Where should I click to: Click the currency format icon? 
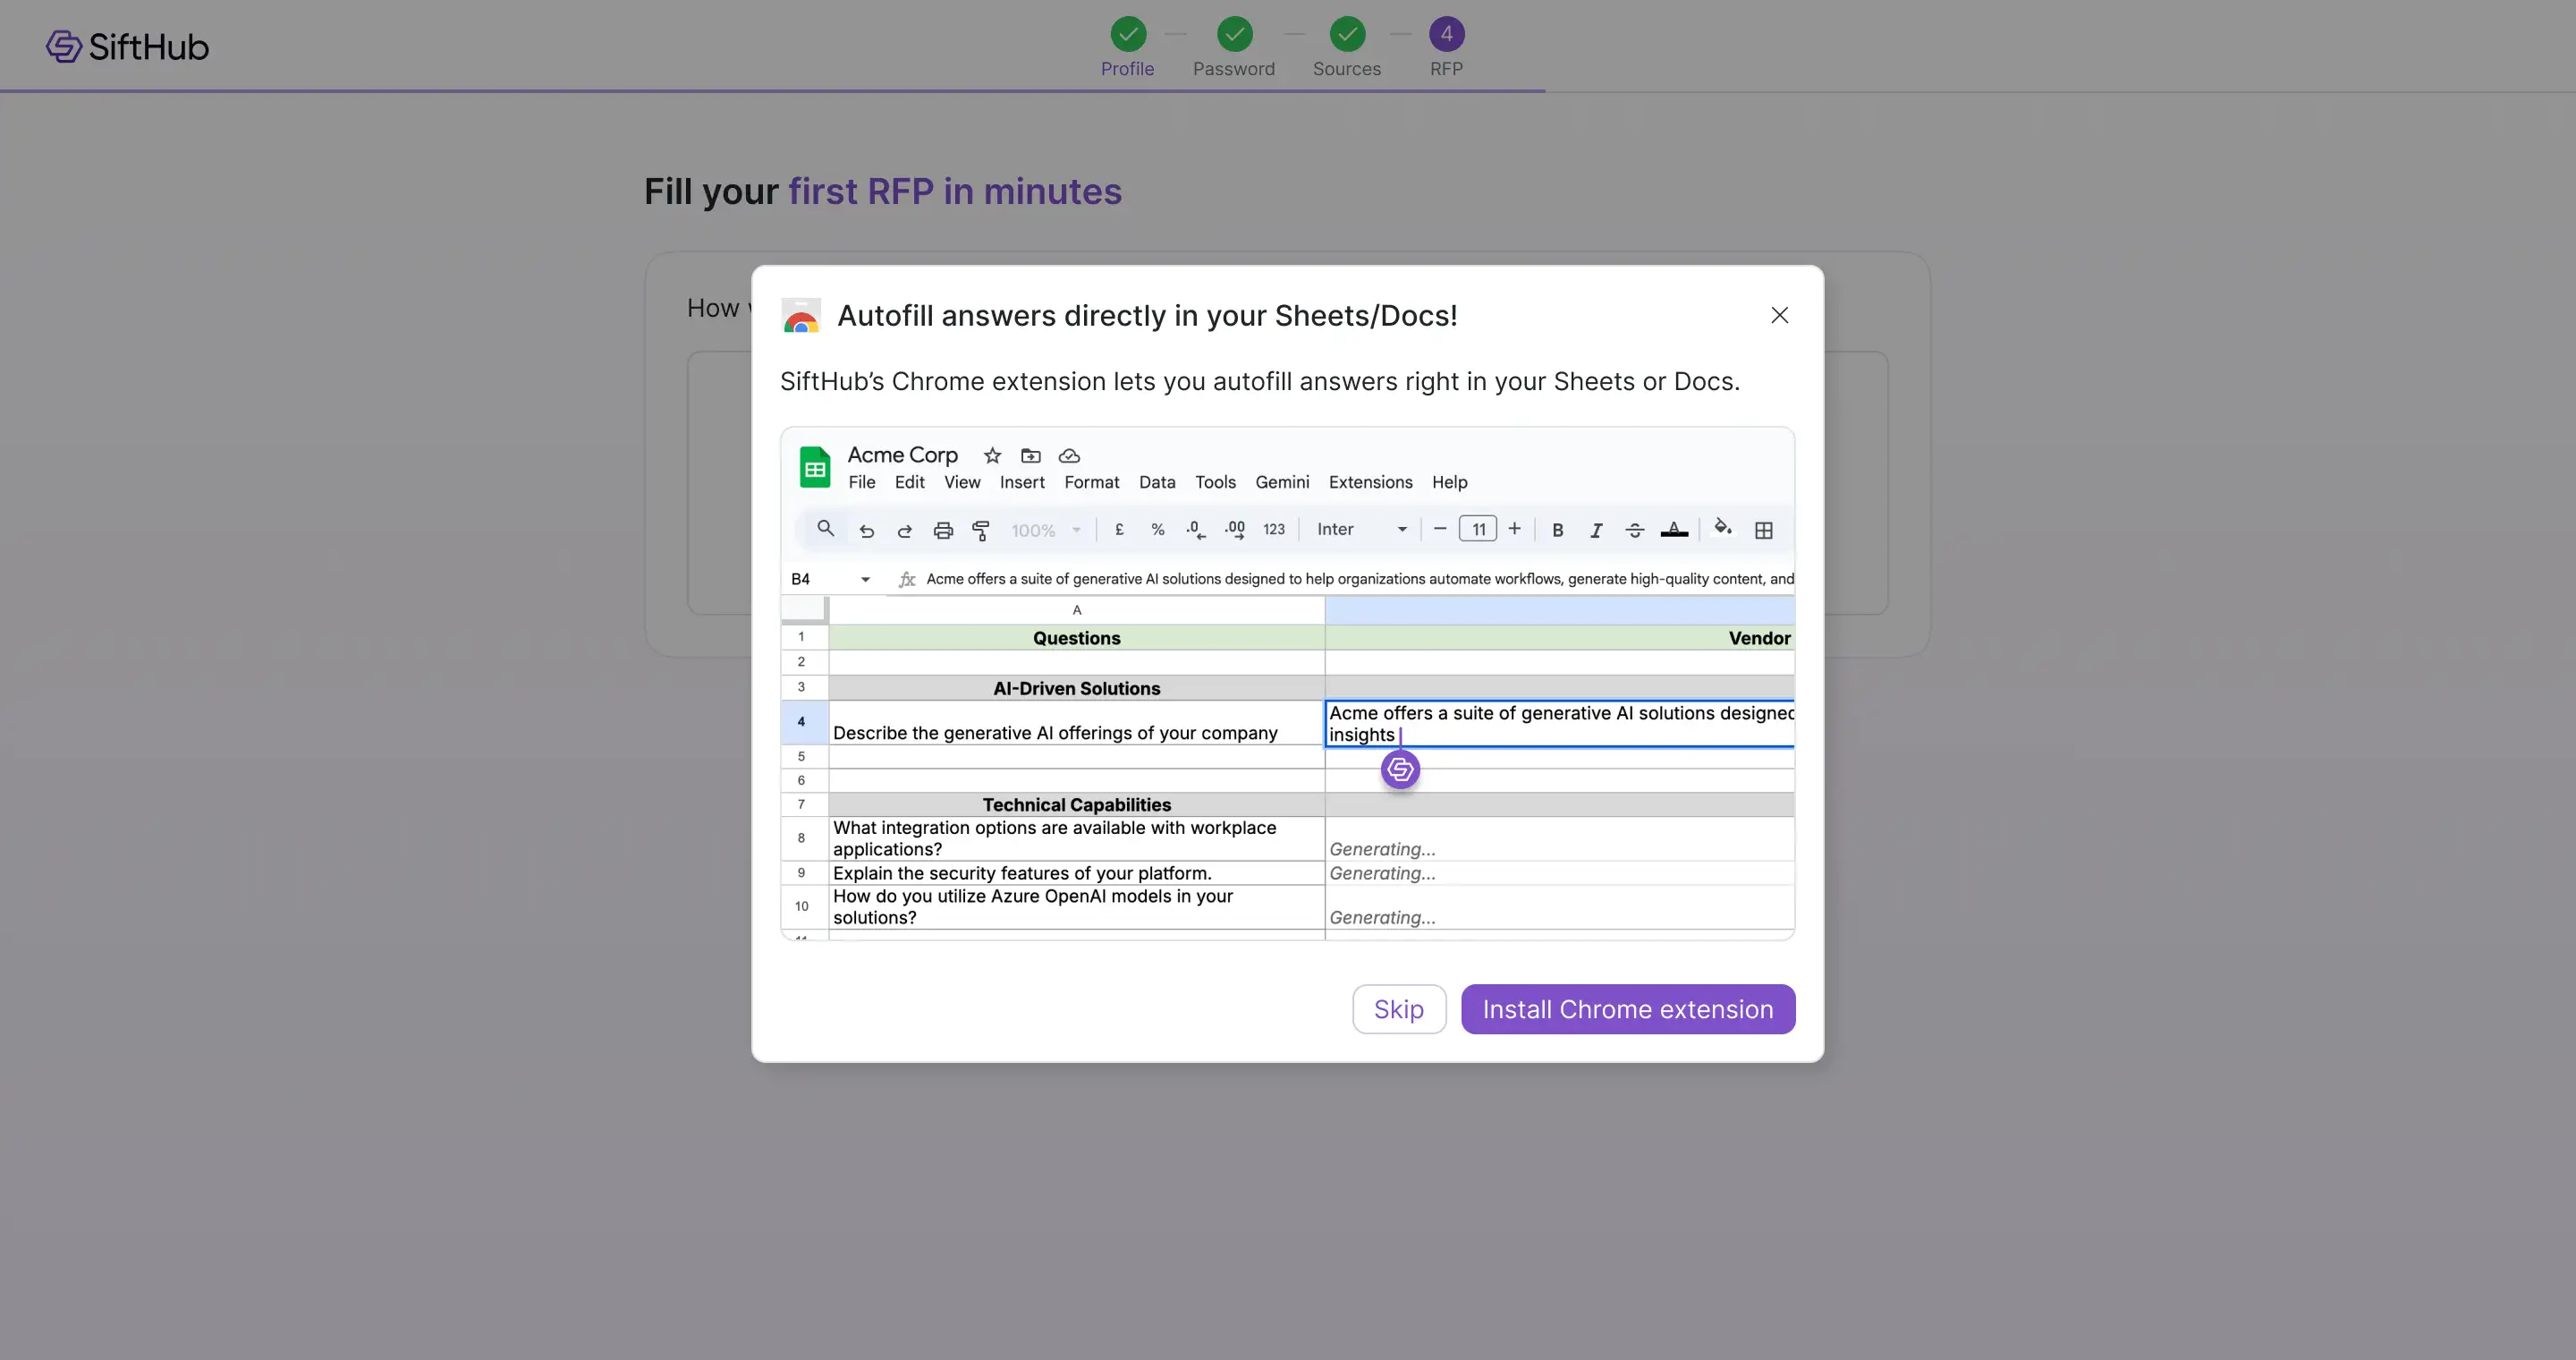[x=1119, y=530]
